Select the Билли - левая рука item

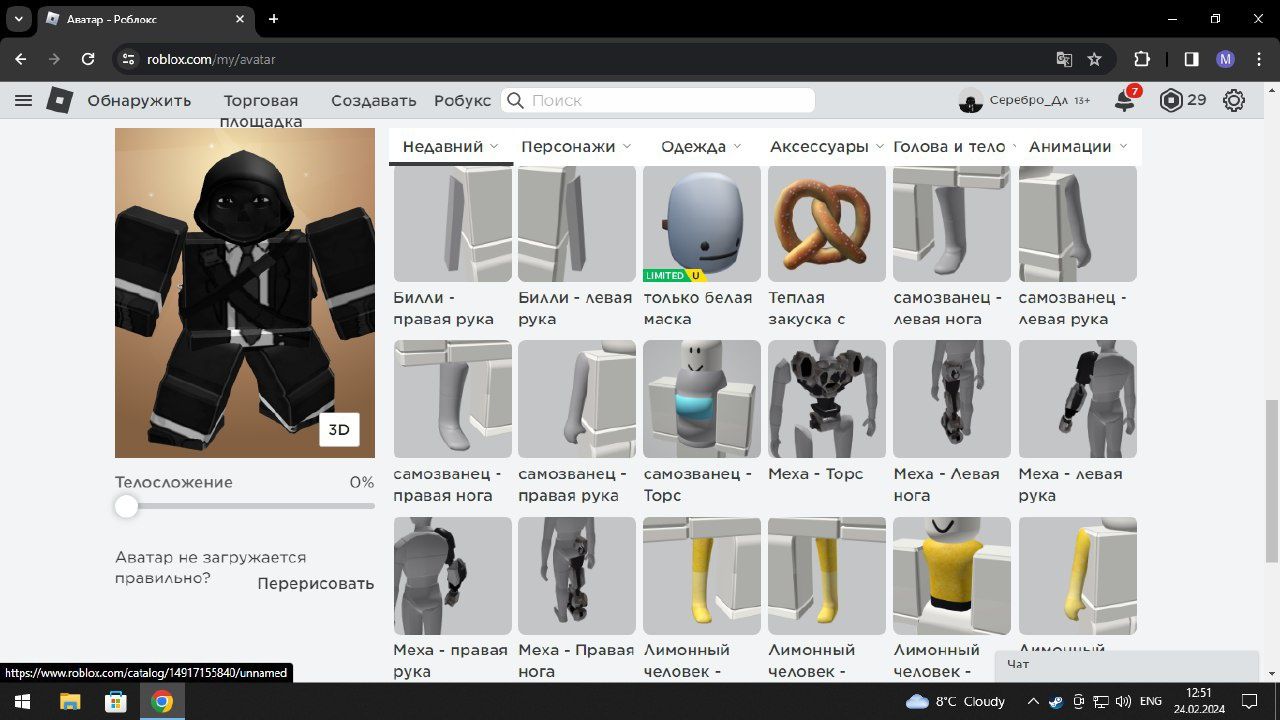point(577,246)
